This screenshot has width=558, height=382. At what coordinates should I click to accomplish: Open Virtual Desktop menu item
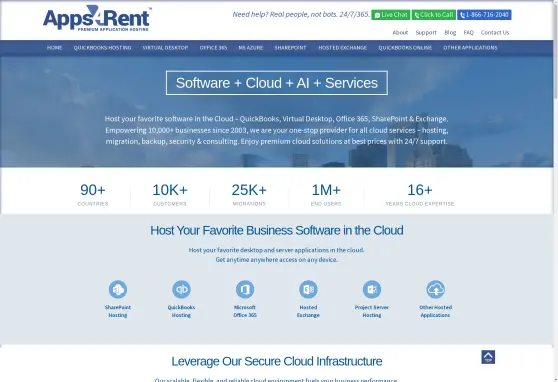[165, 48]
